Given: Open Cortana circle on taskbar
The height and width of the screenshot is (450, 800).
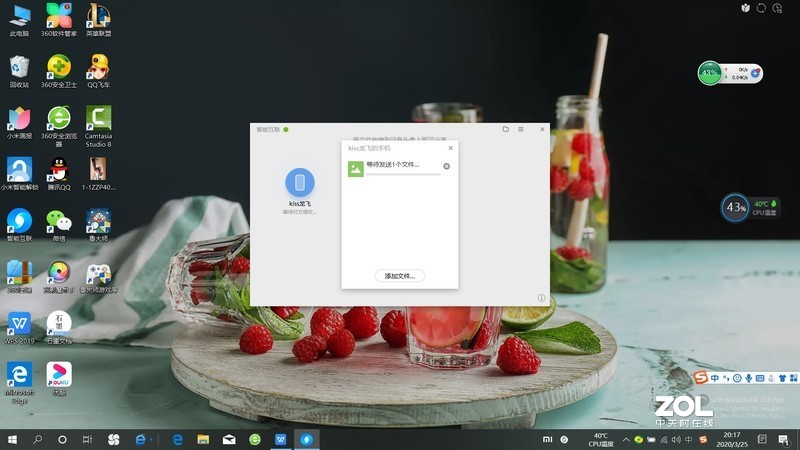Looking at the screenshot, I should pos(62,439).
